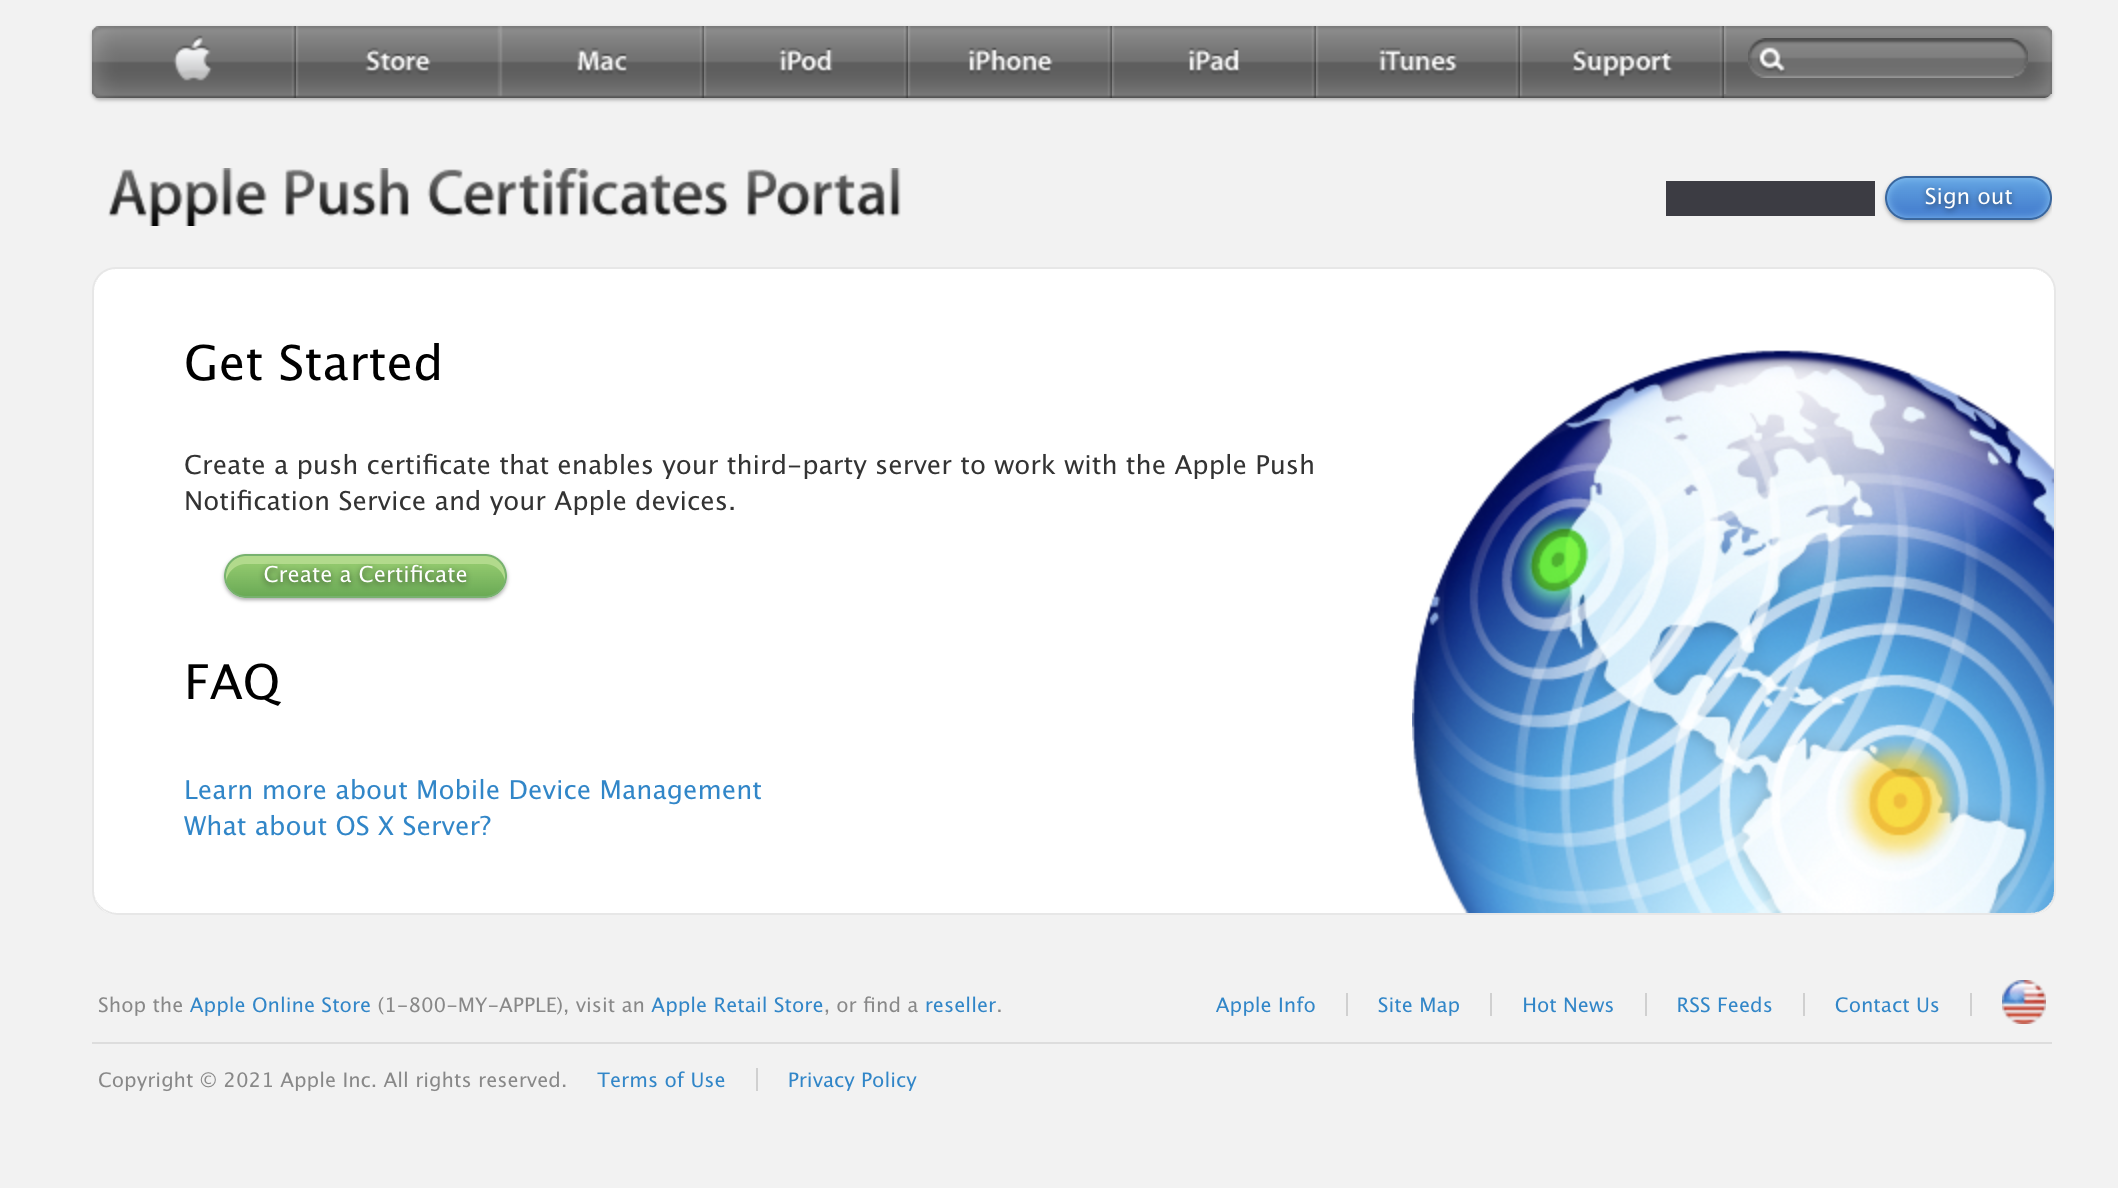Follow the reseller link
This screenshot has width=2118, height=1188.
point(960,1005)
